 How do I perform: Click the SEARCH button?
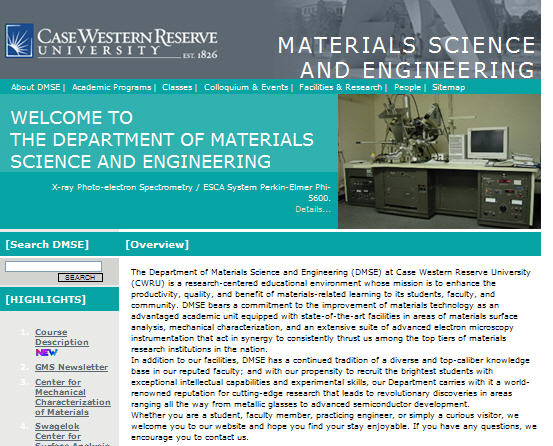pos(80,277)
